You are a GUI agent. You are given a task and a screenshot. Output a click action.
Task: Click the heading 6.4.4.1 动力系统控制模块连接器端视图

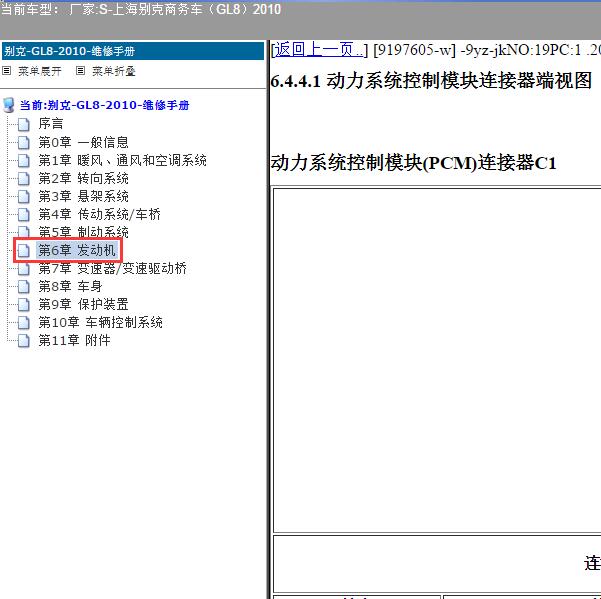[431, 81]
